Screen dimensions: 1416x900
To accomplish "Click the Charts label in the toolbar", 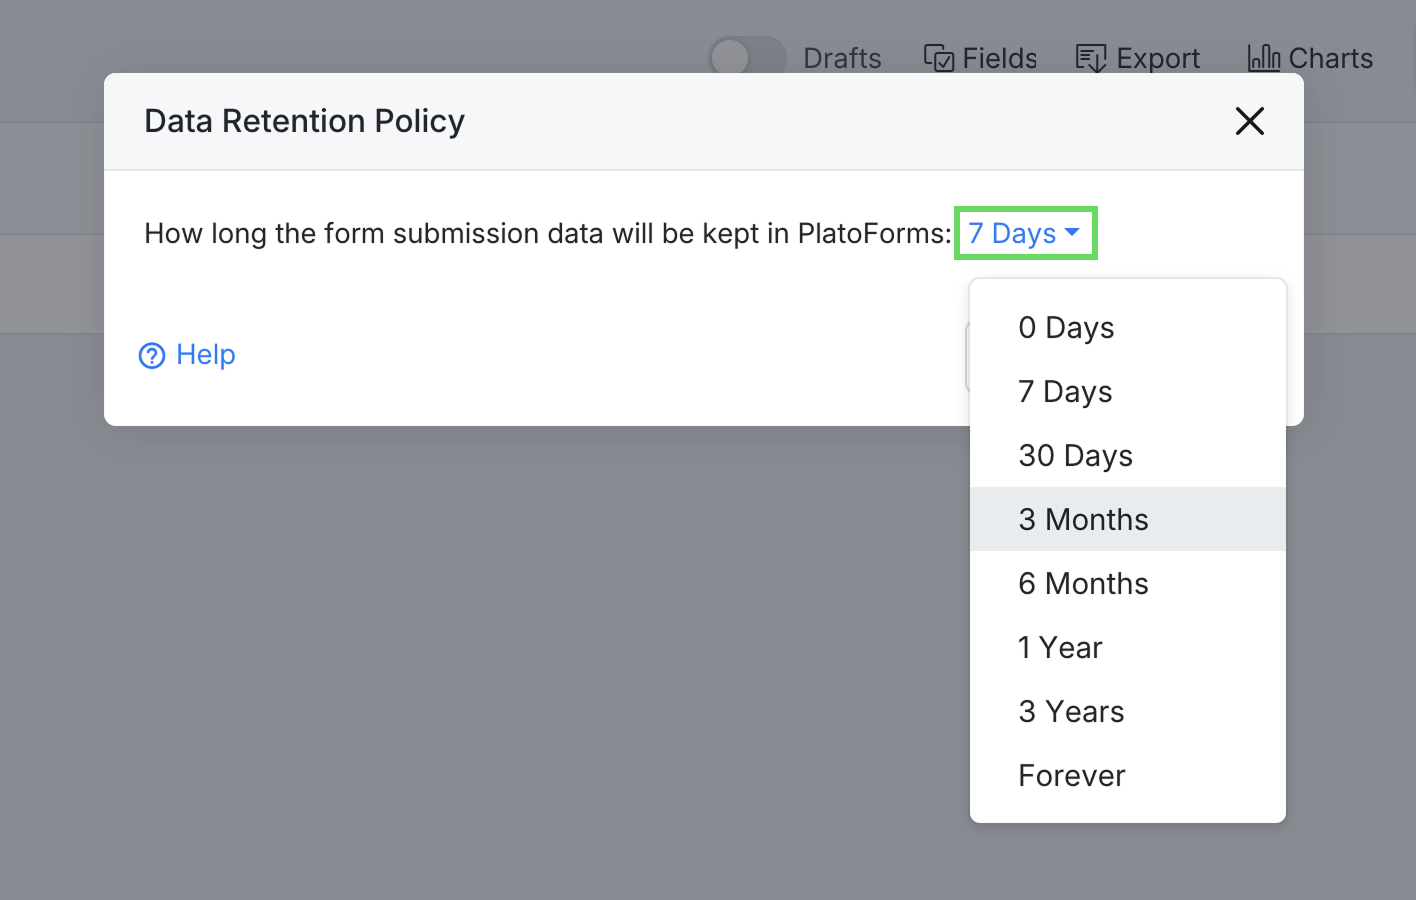I will point(1330,58).
